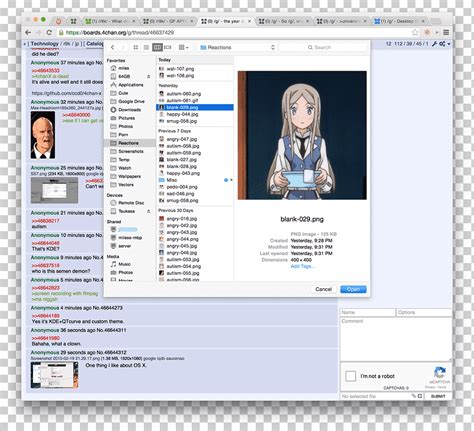
Task: Expand the Misc folder arrow
Action: pyautogui.click(x=231, y=180)
